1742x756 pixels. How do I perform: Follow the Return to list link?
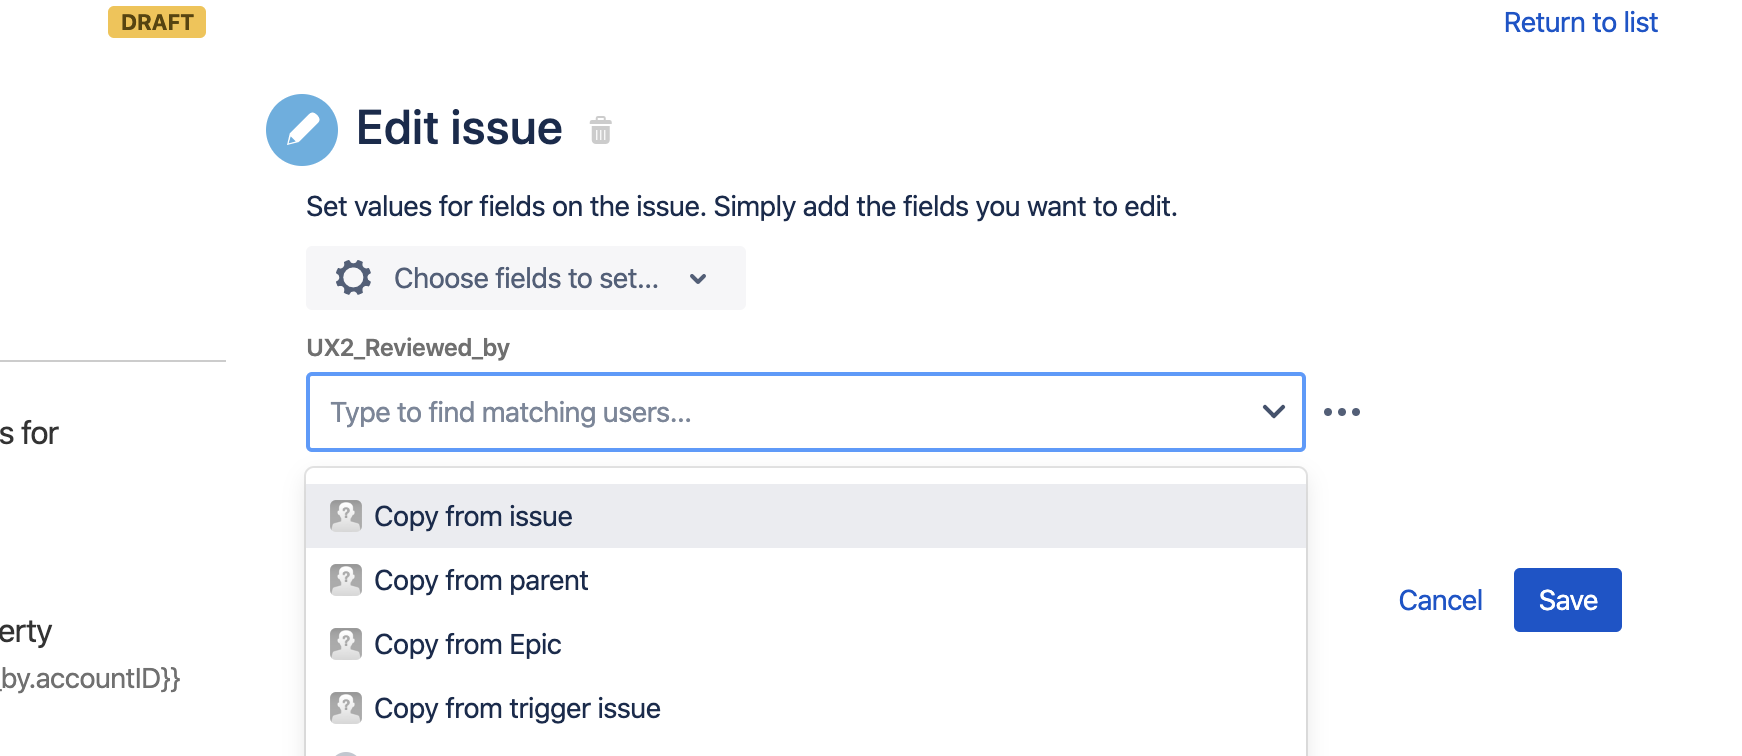pos(1580,22)
